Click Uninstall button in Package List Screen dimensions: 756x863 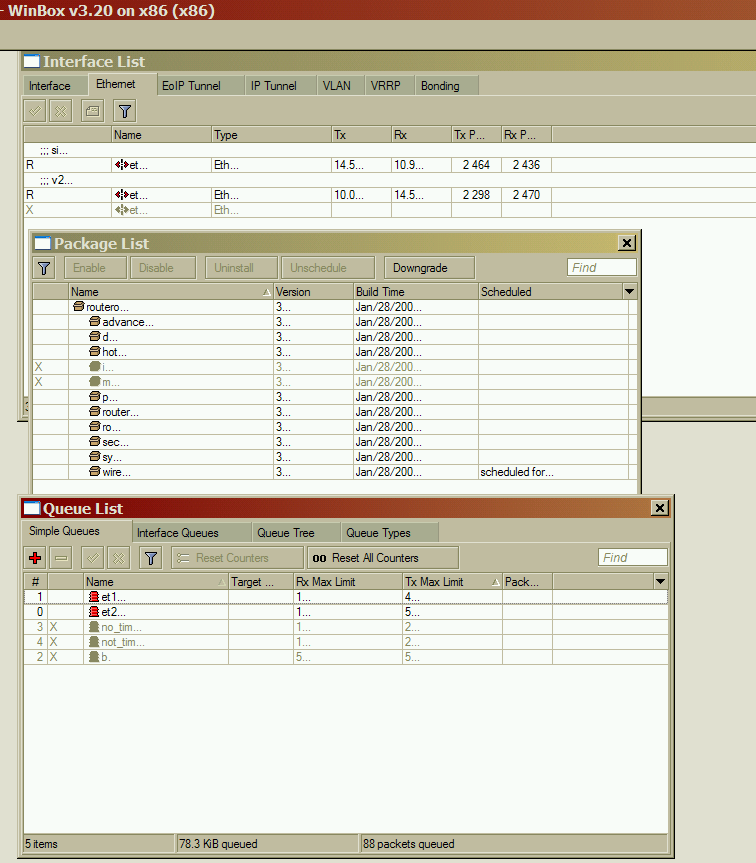pyautogui.click(x=241, y=268)
